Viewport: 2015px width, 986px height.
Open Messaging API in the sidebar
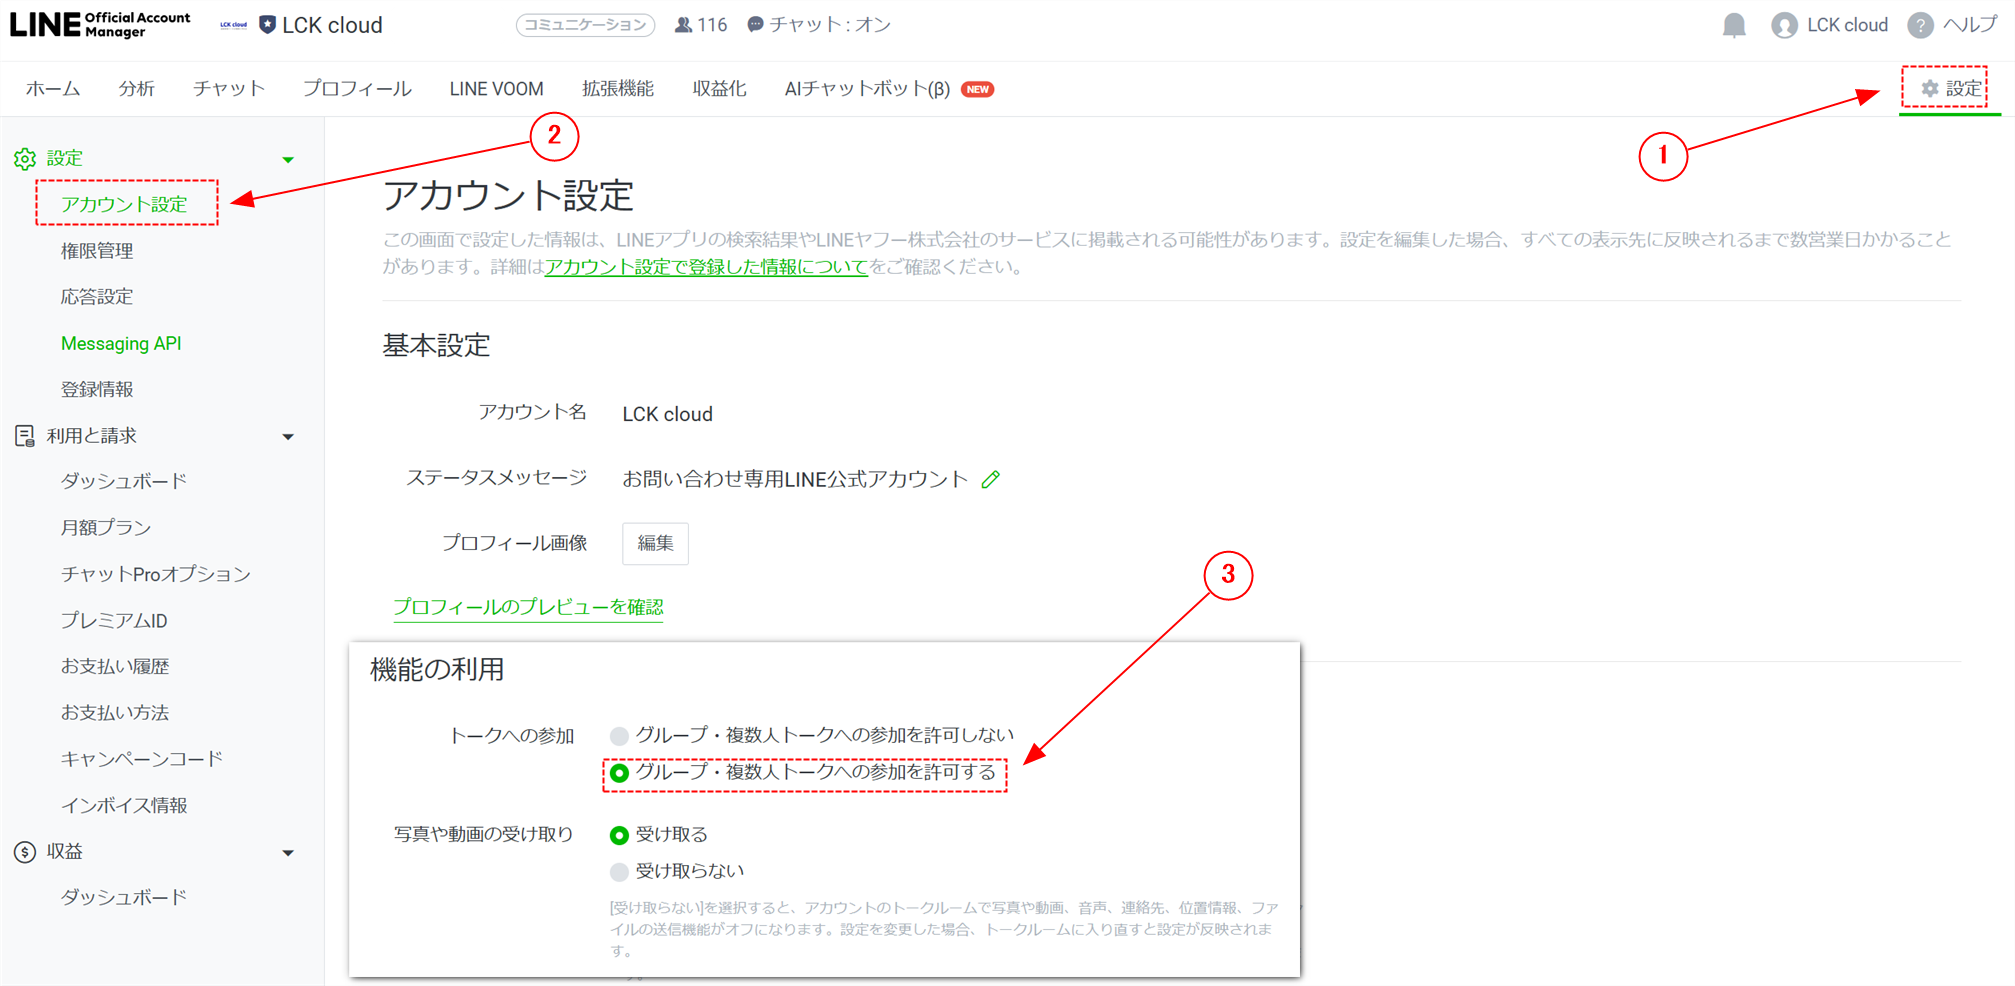[x=121, y=343]
